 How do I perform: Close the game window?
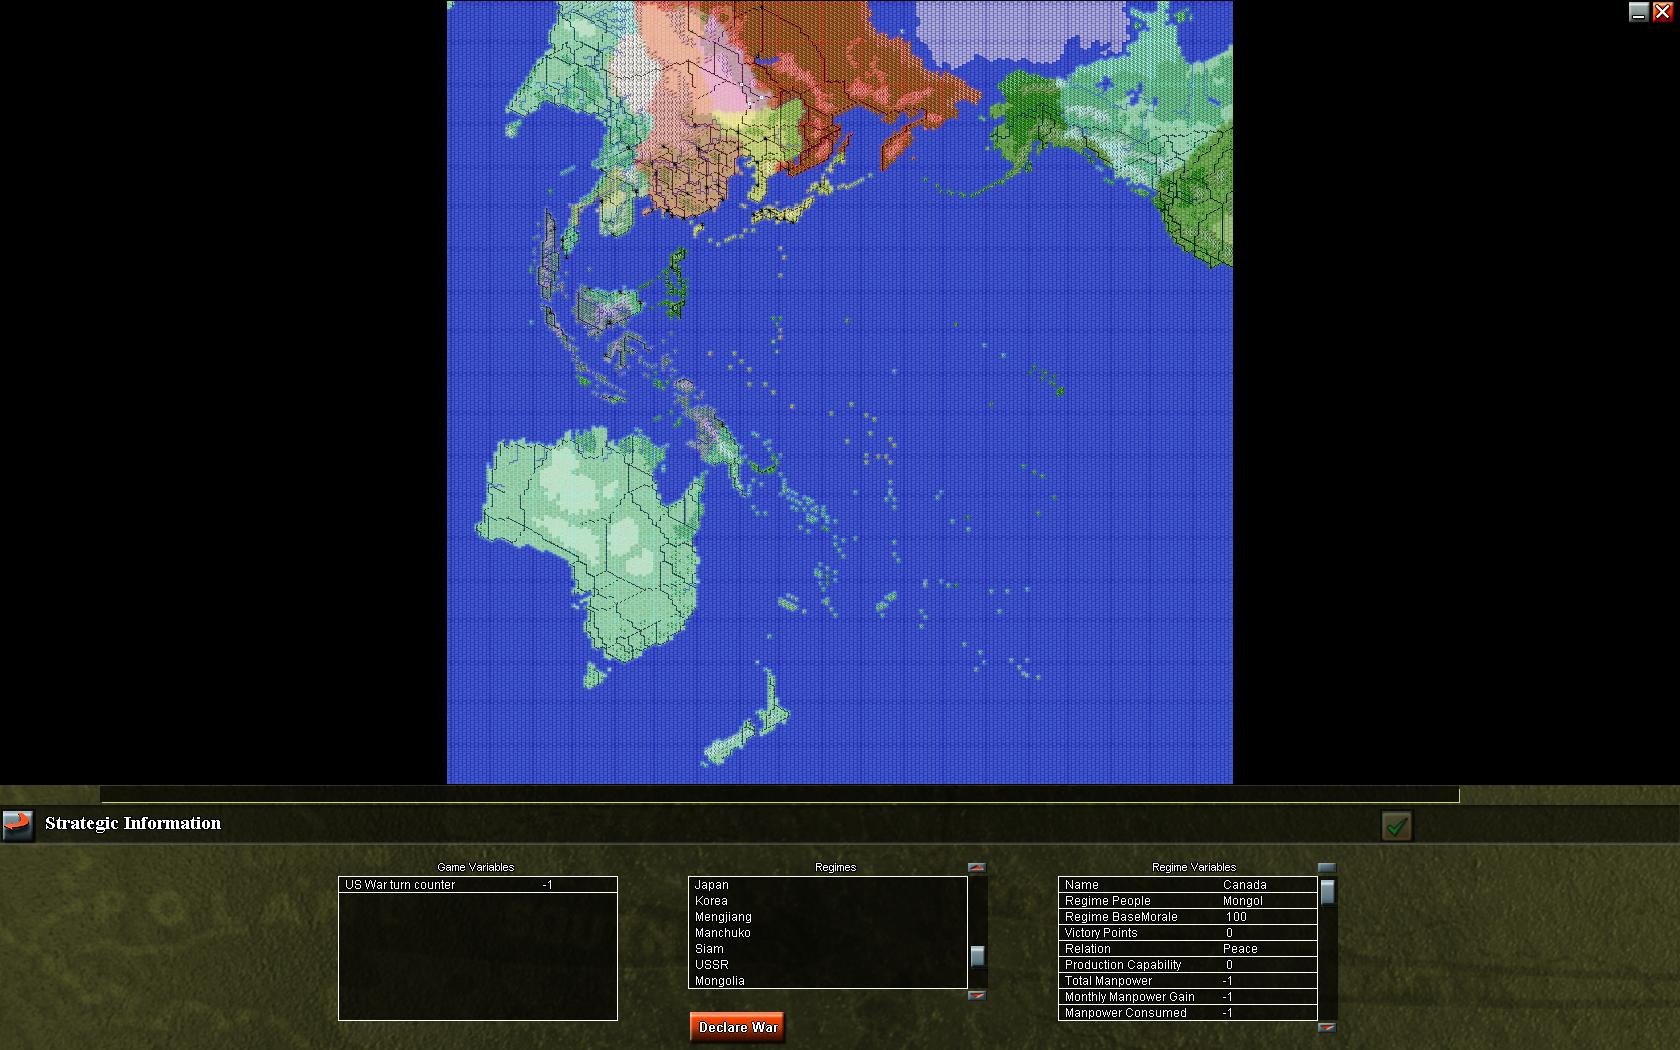1662,12
